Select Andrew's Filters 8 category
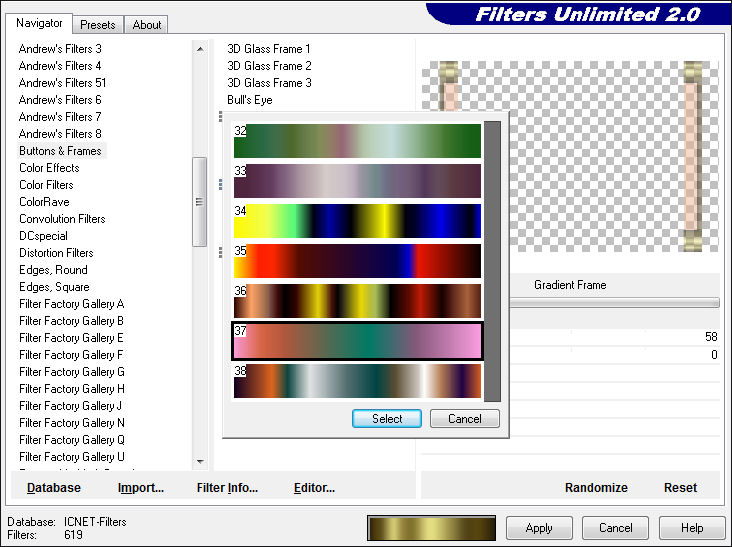732x547 pixels. [60, 134]
